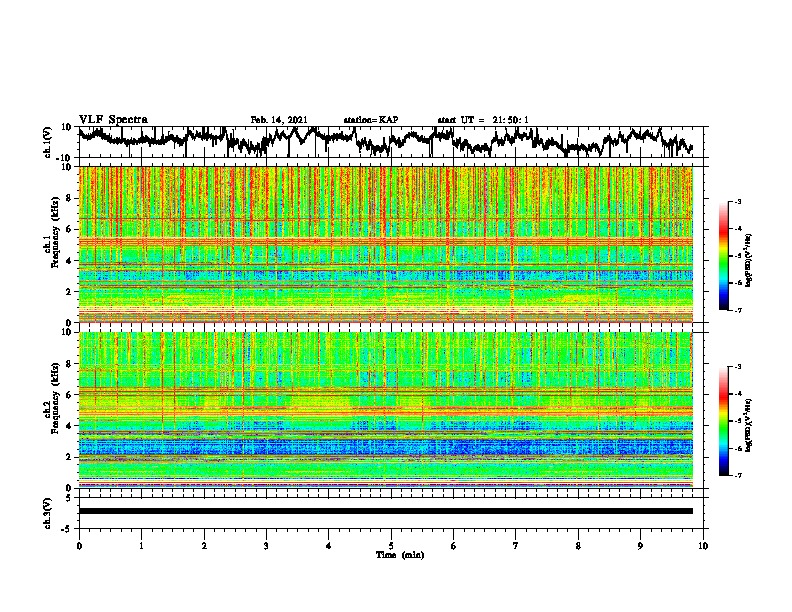792x612 pixels.
Task: Click the 'VLF Spectra' title text
Action: (113, 120)
